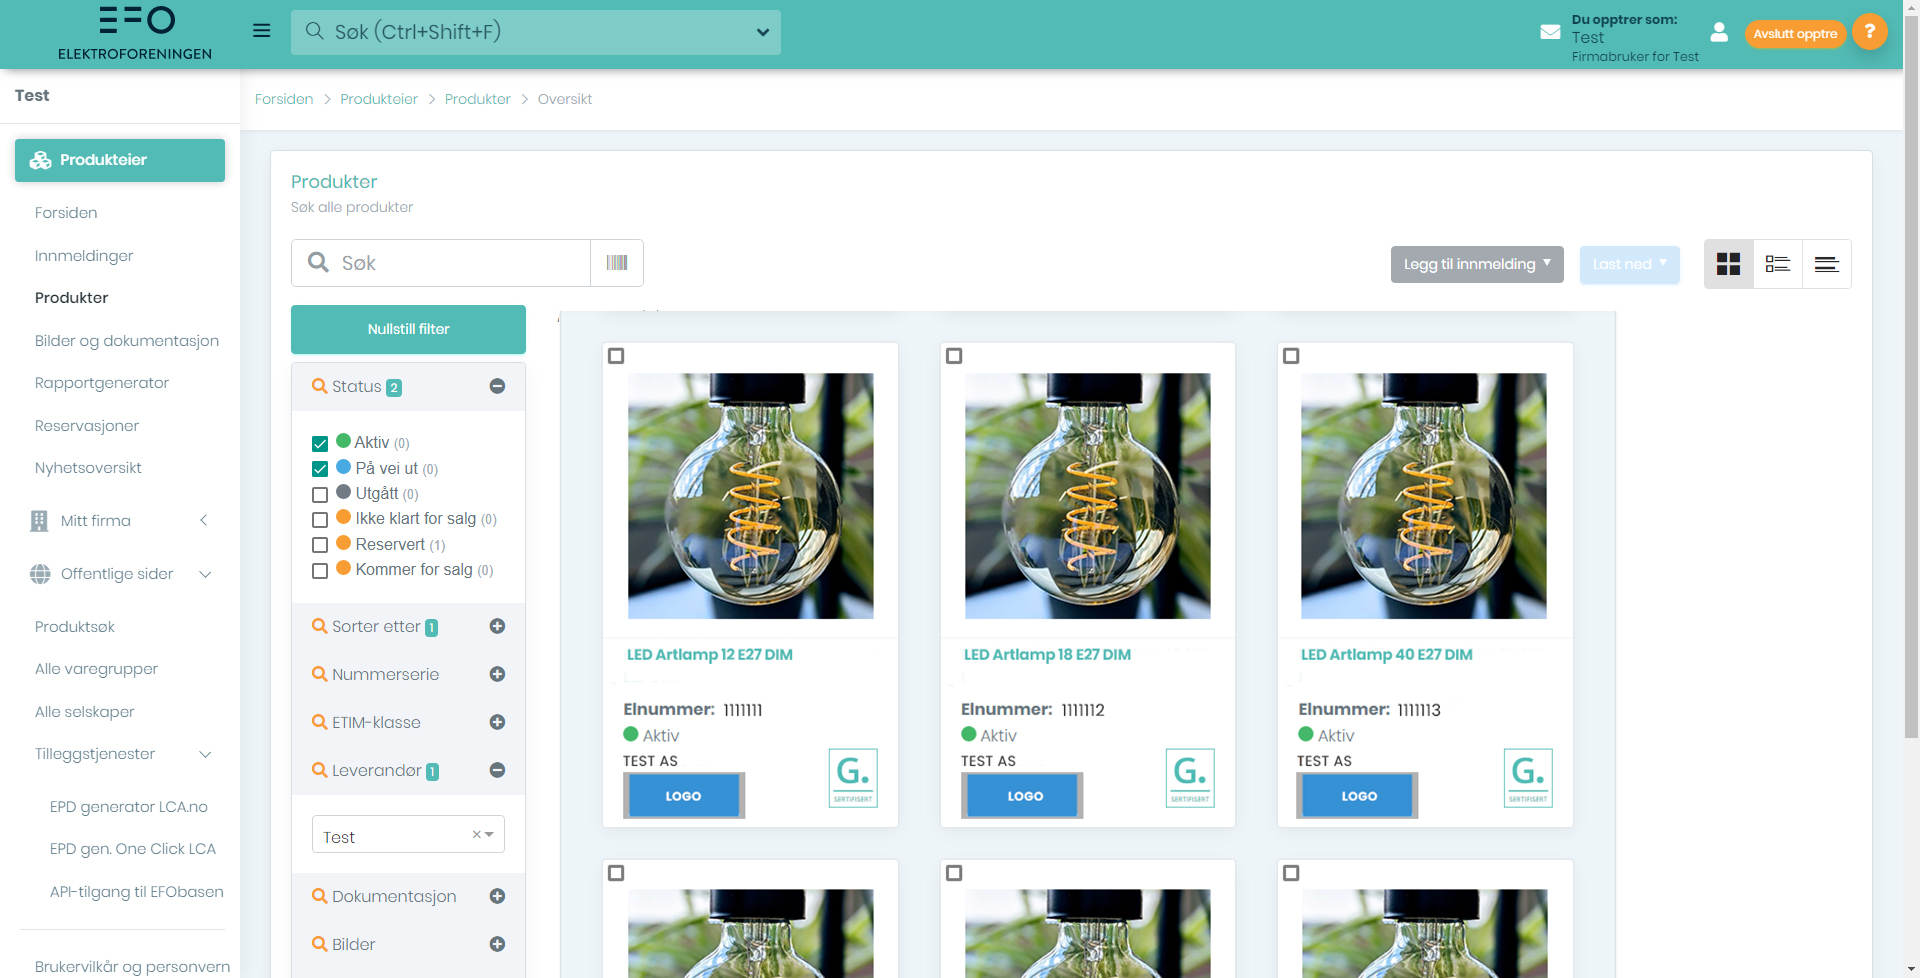Switch to grid view layout
The height and width of the screenshot is (978, 1920).
(x=1728, y=264)
